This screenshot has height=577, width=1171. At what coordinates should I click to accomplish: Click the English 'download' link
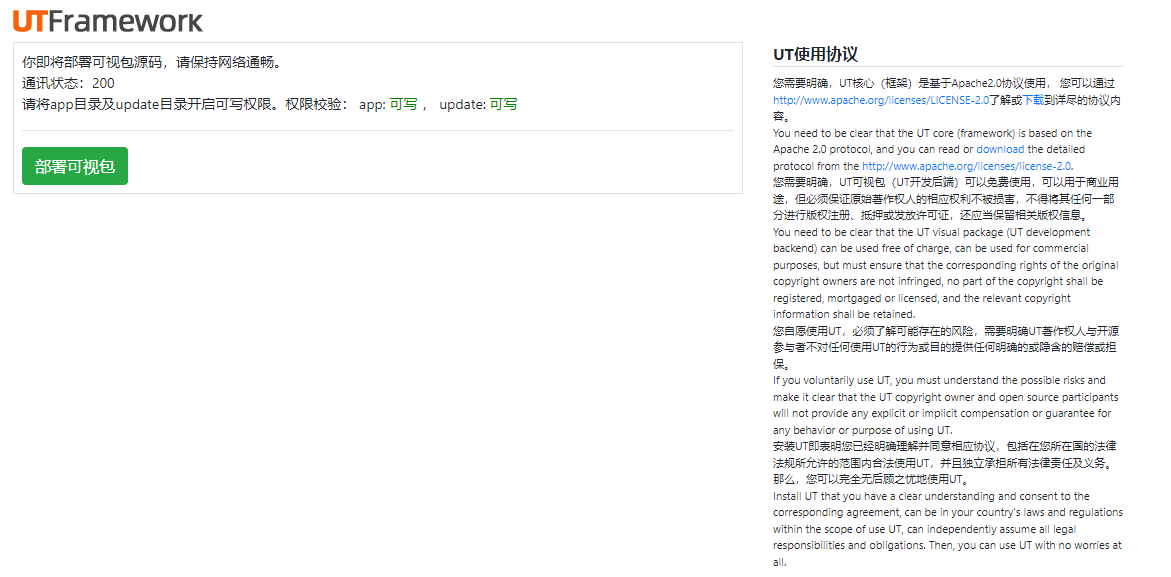(1000, 149)
